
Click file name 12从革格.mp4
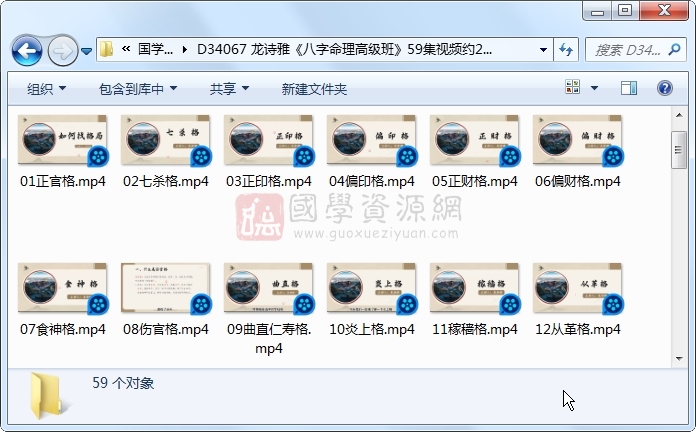578,329
